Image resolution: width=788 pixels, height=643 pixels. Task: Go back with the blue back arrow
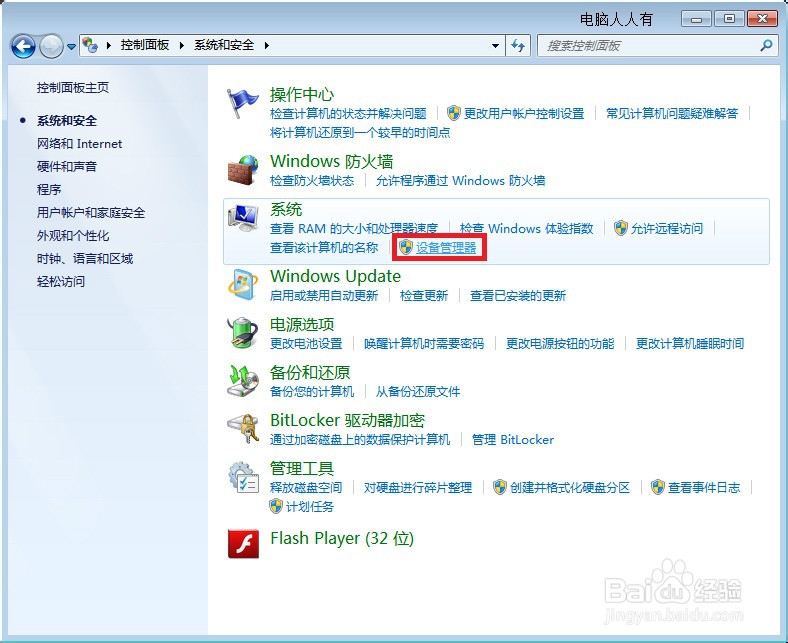pyautogui.click(x=23, y=46)
